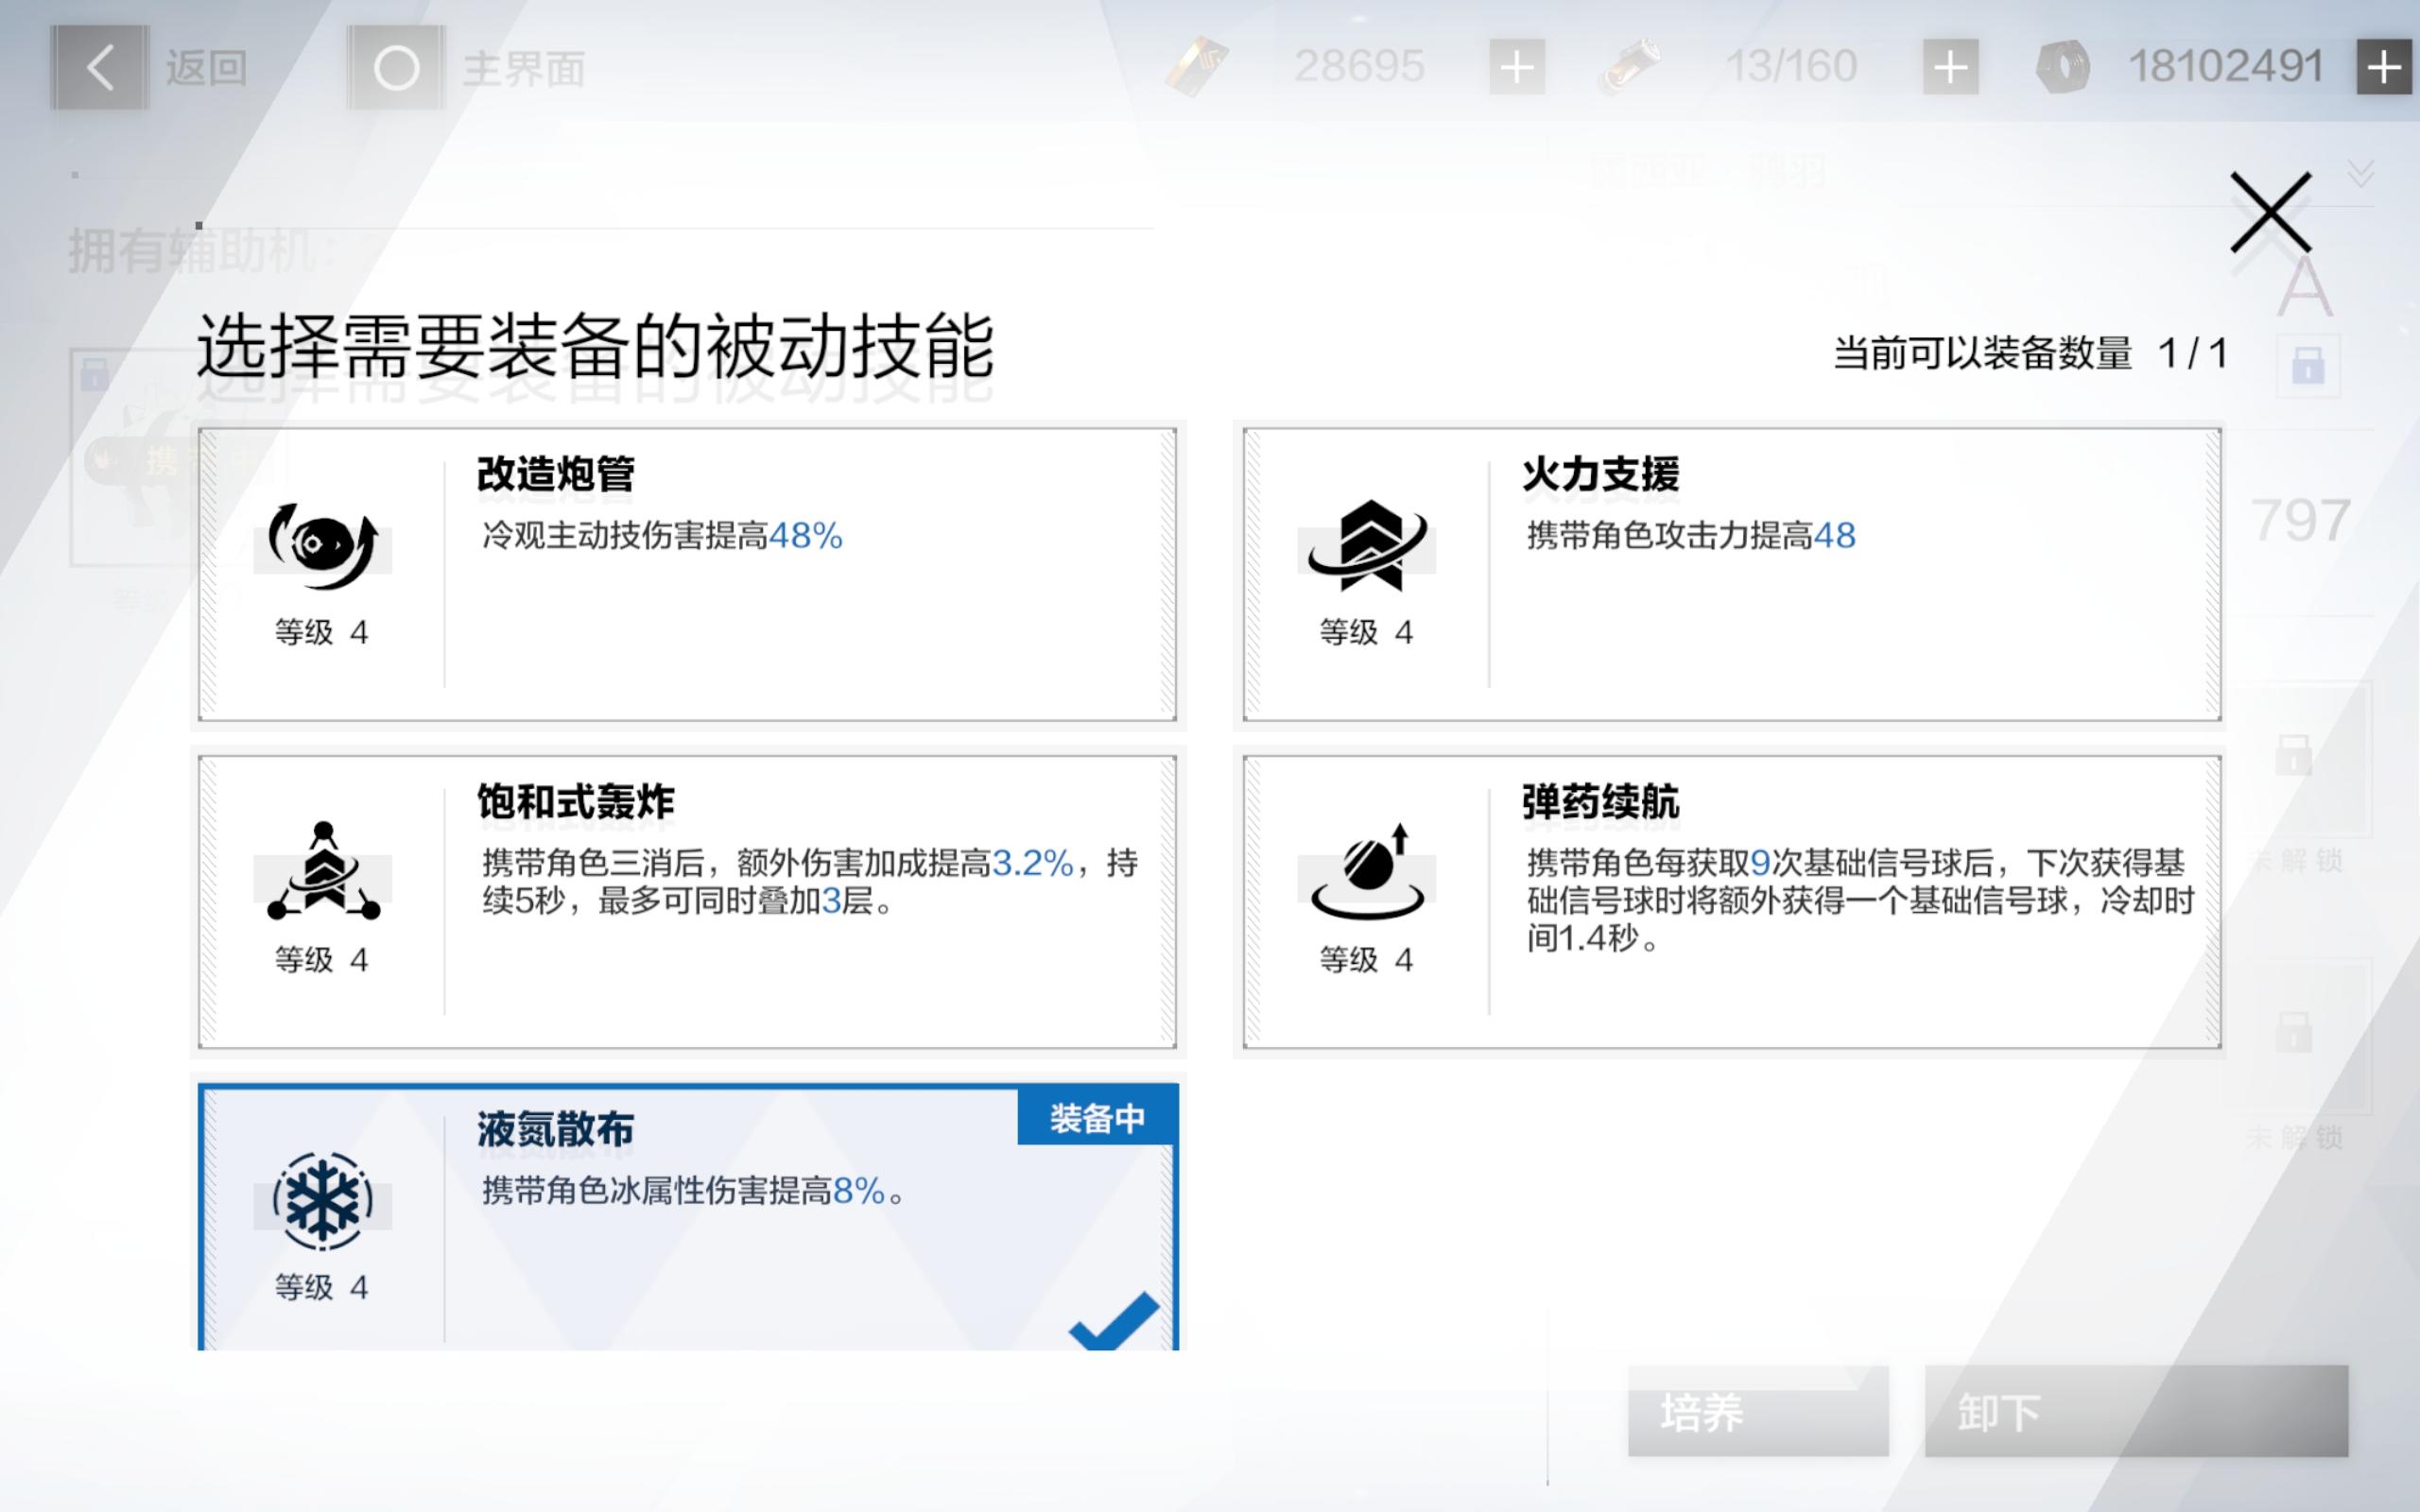The image size is (2420, 1512).
Task: Click the 携带角色冰属性伤害提高8% description
Action: click(x=694, y=1191)
